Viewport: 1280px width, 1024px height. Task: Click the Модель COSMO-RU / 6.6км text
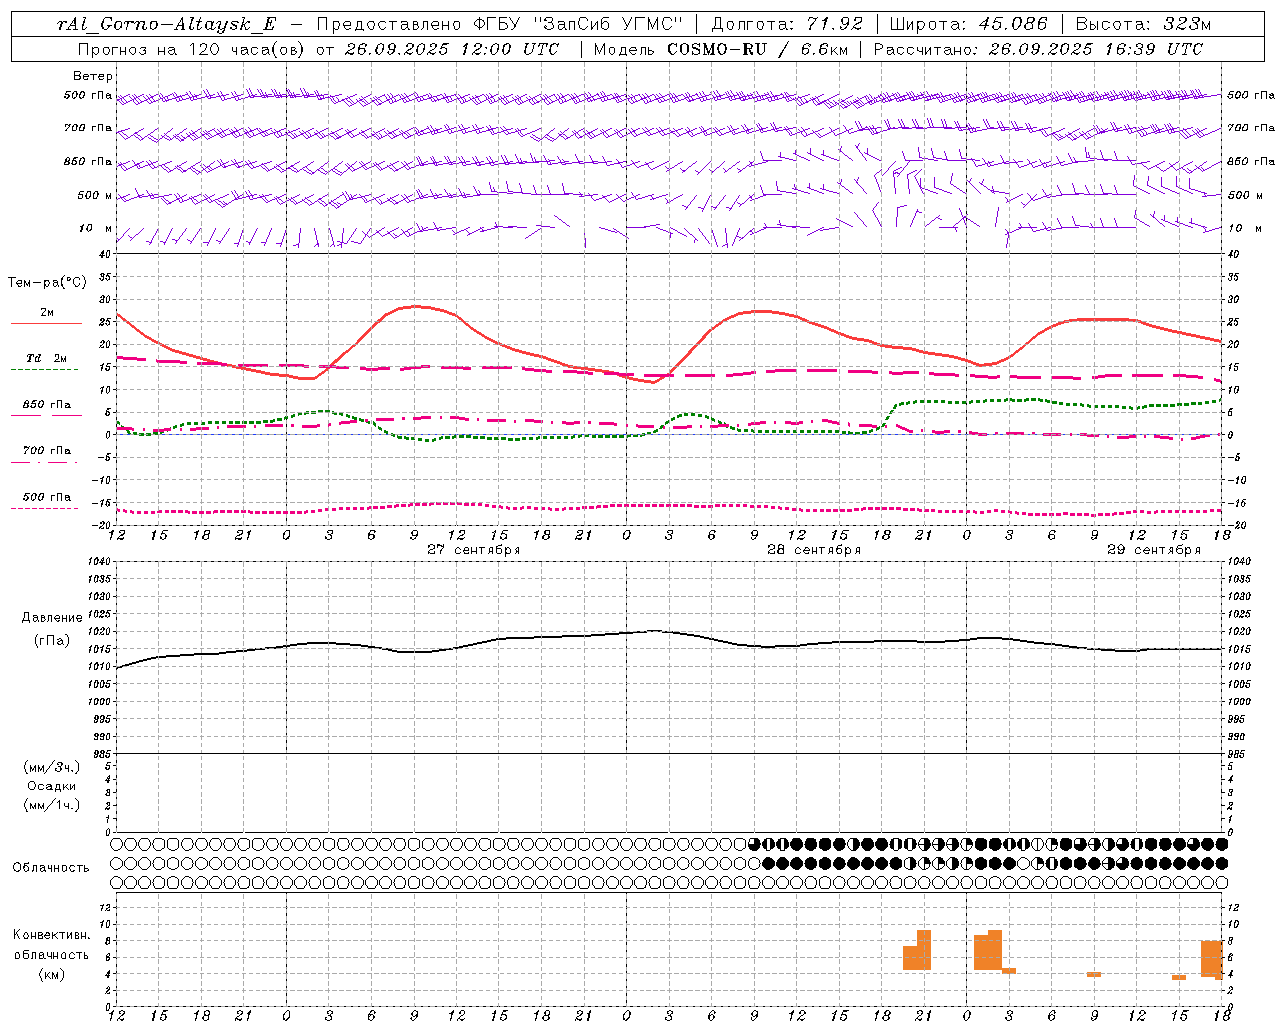720,49
